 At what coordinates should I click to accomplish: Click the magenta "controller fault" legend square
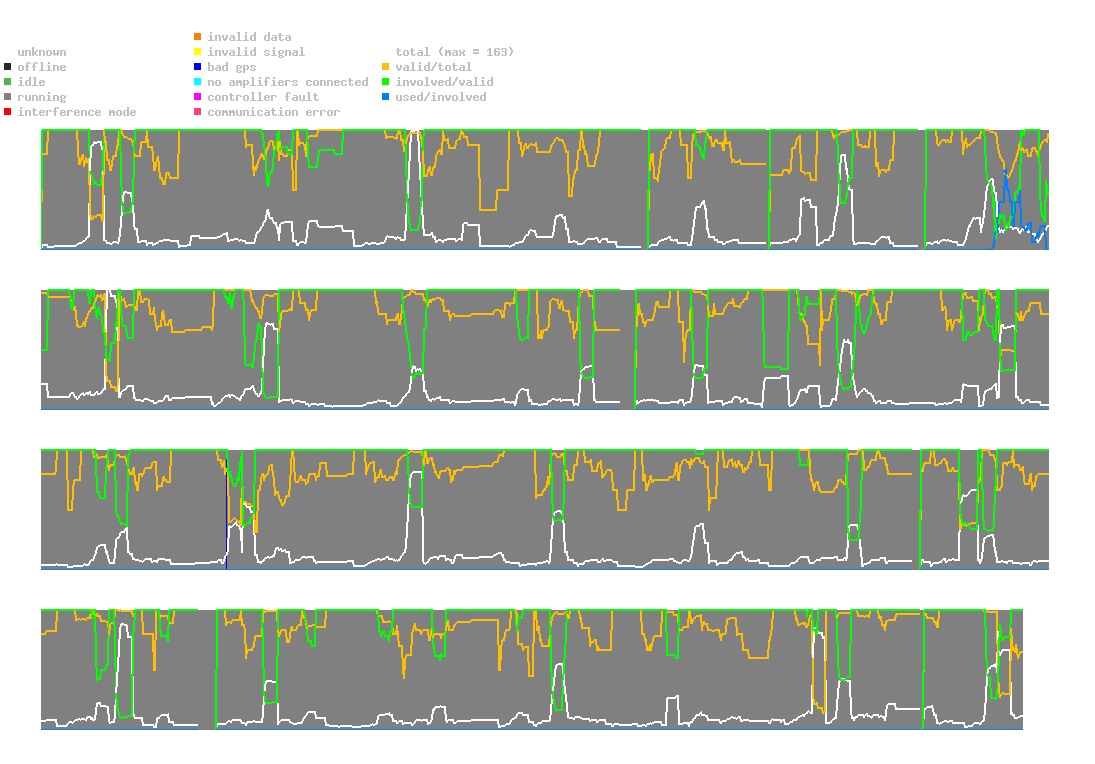[198, 97]
